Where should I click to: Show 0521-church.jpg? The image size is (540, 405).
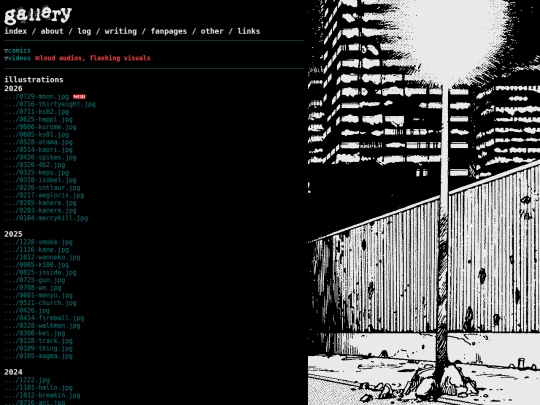coord(40,303)
